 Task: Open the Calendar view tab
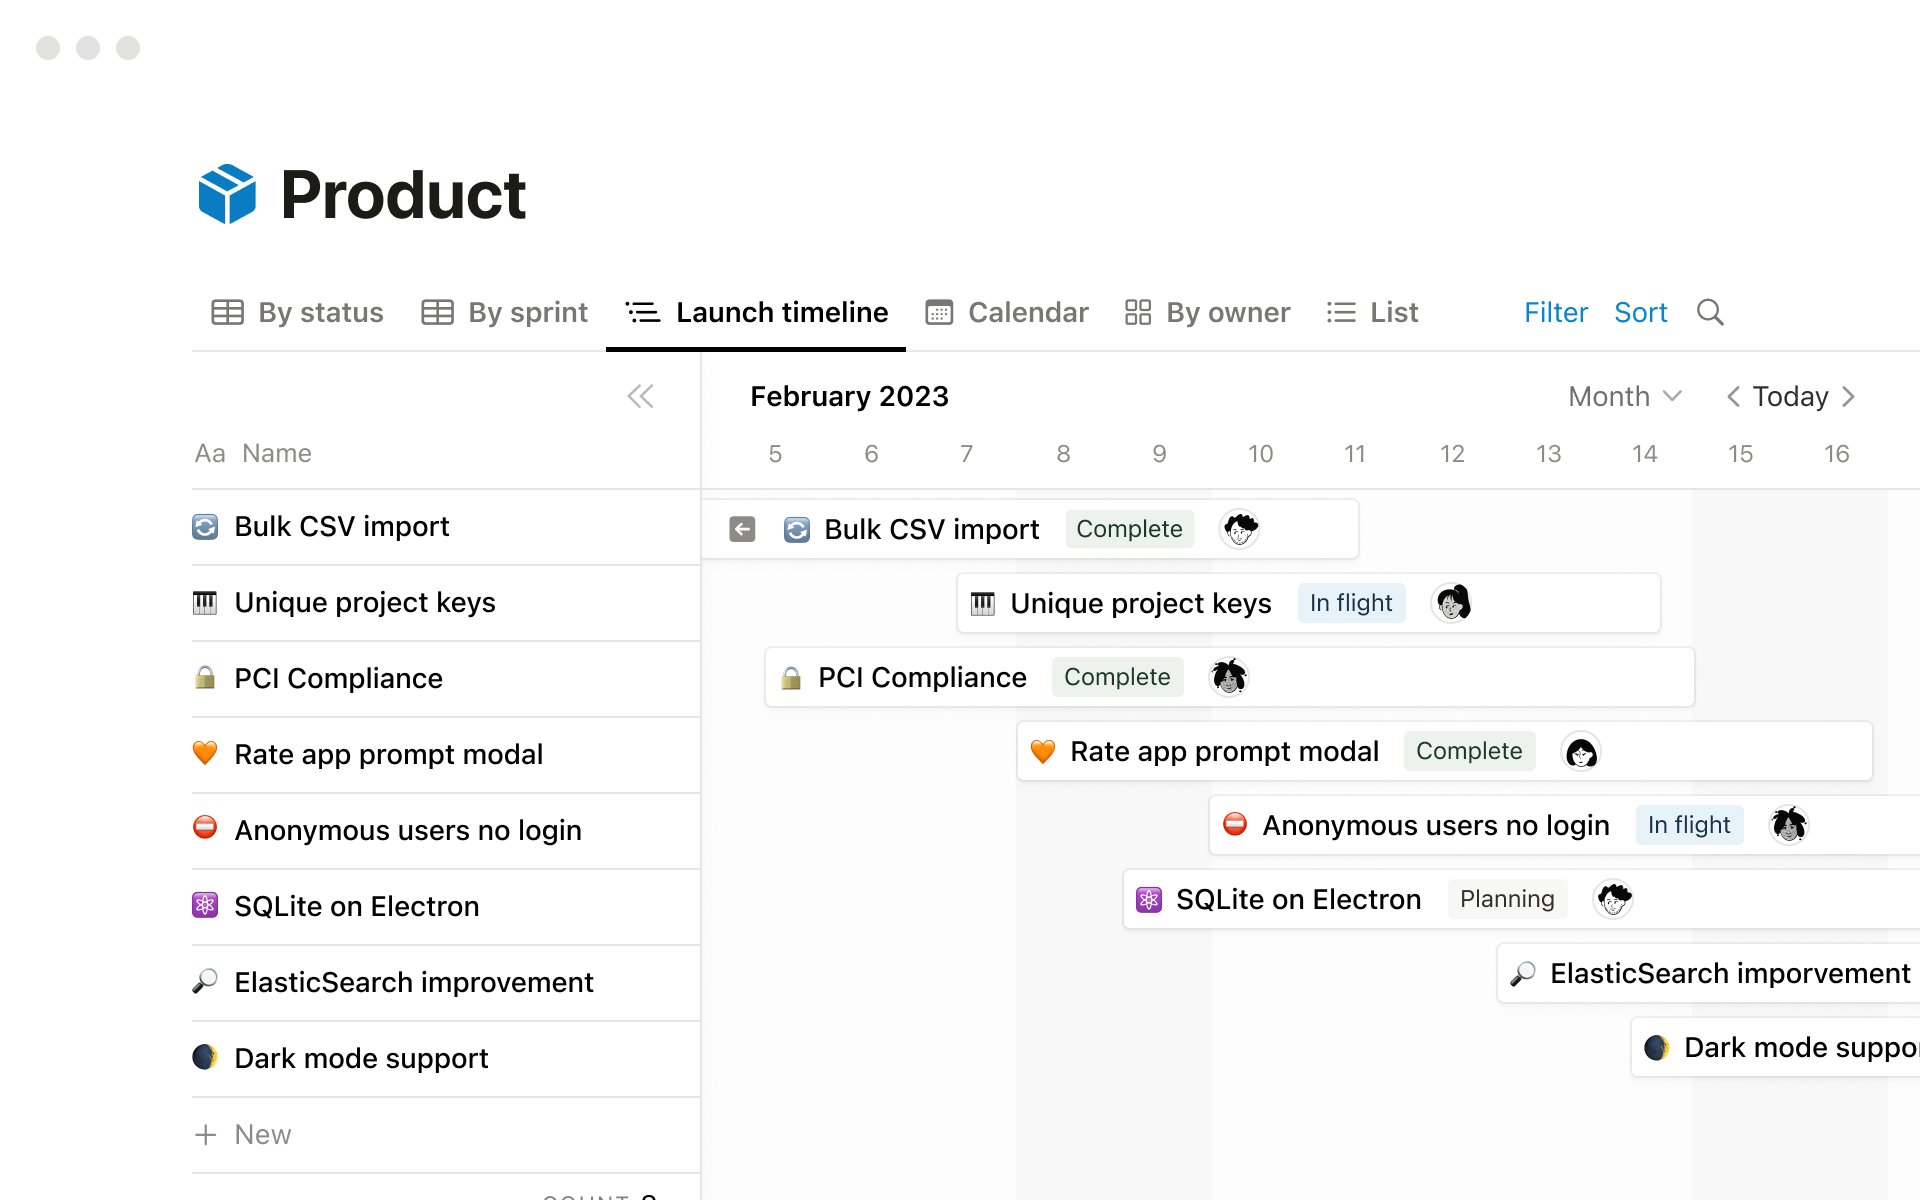pyautogui.click(x=1007, y=313)
